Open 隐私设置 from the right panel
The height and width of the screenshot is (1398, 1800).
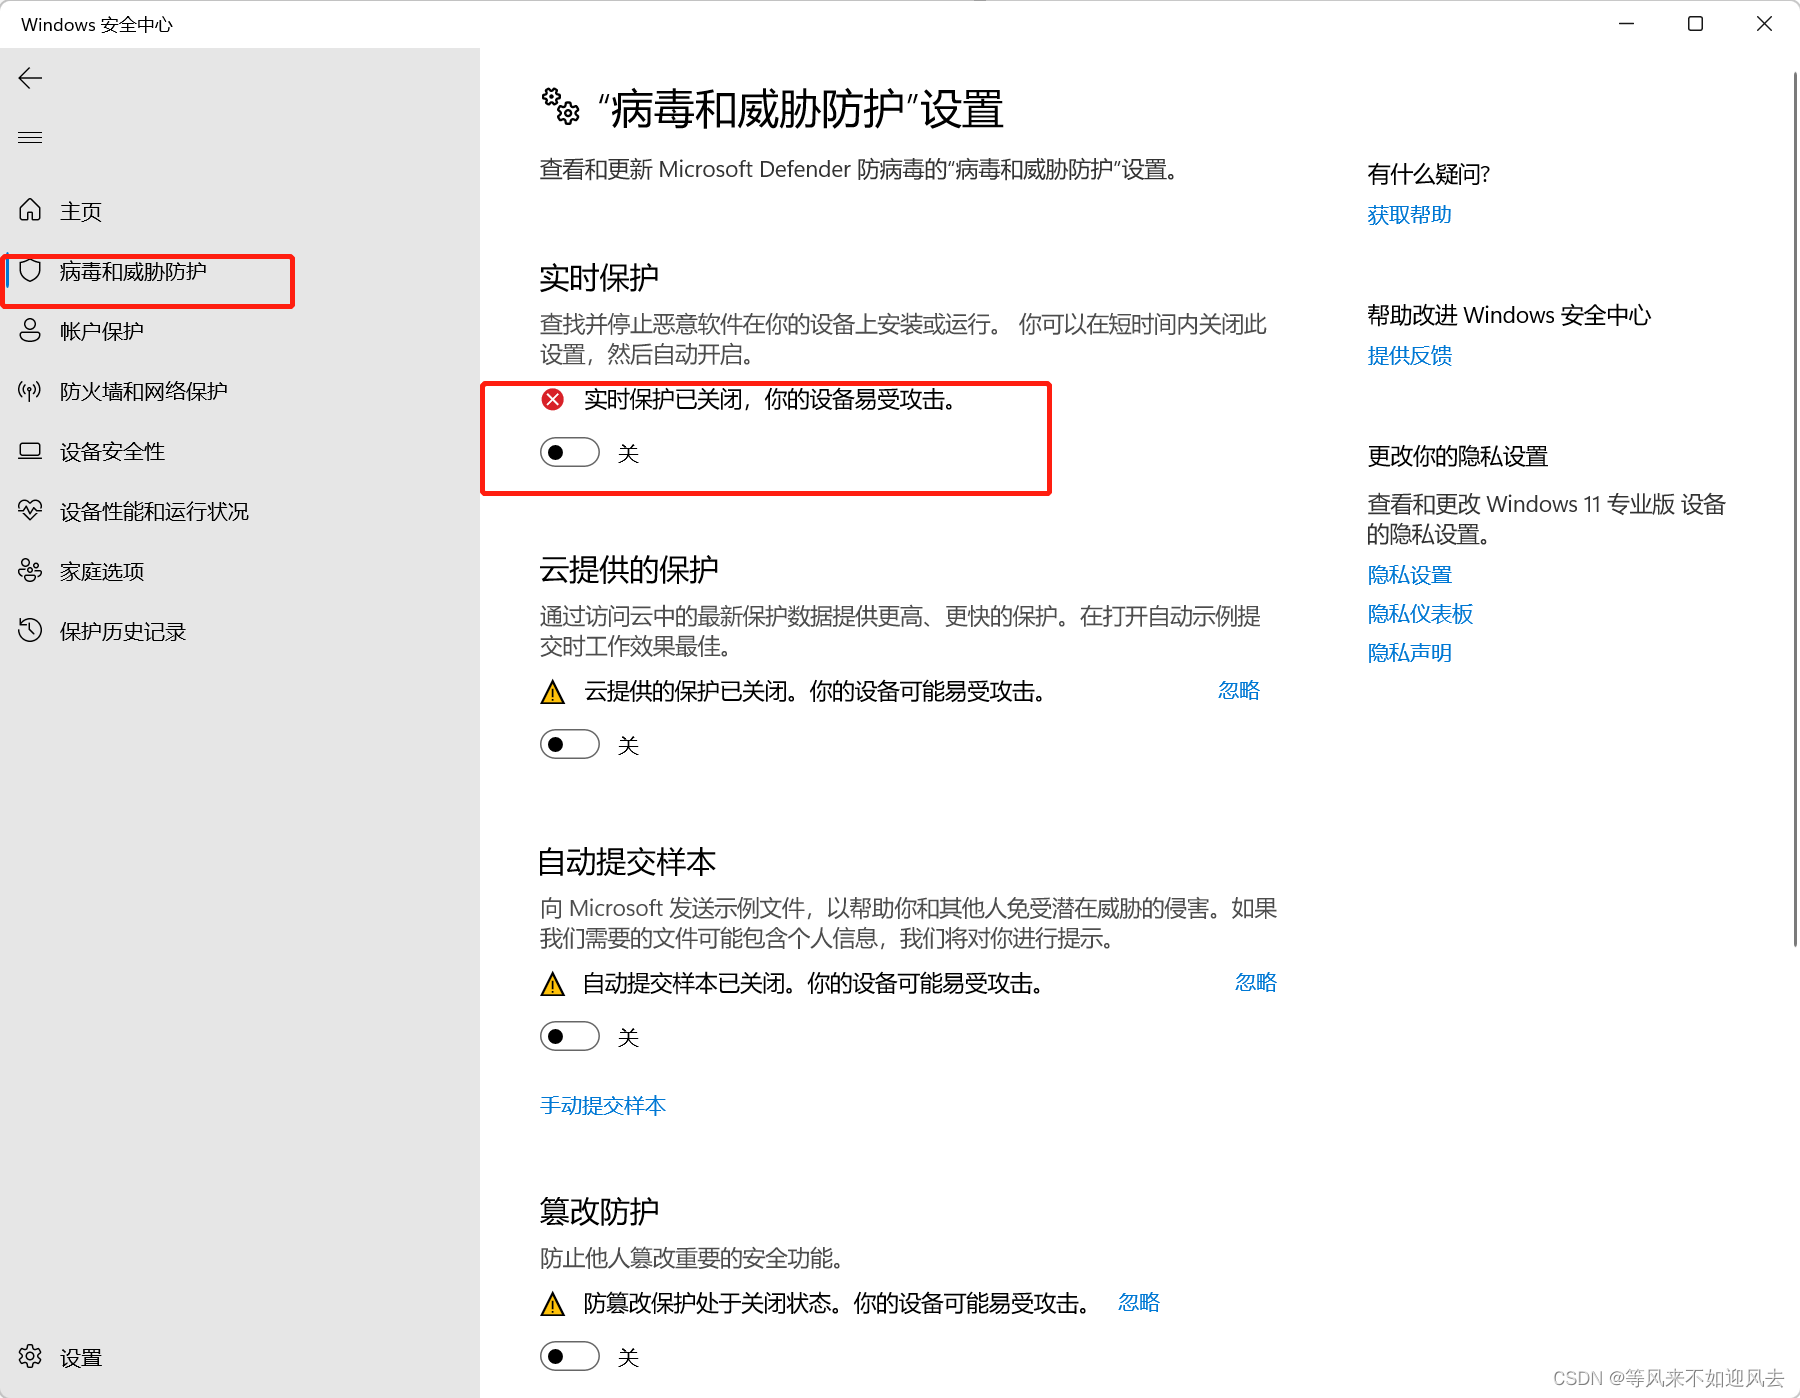pos(1409,574)
